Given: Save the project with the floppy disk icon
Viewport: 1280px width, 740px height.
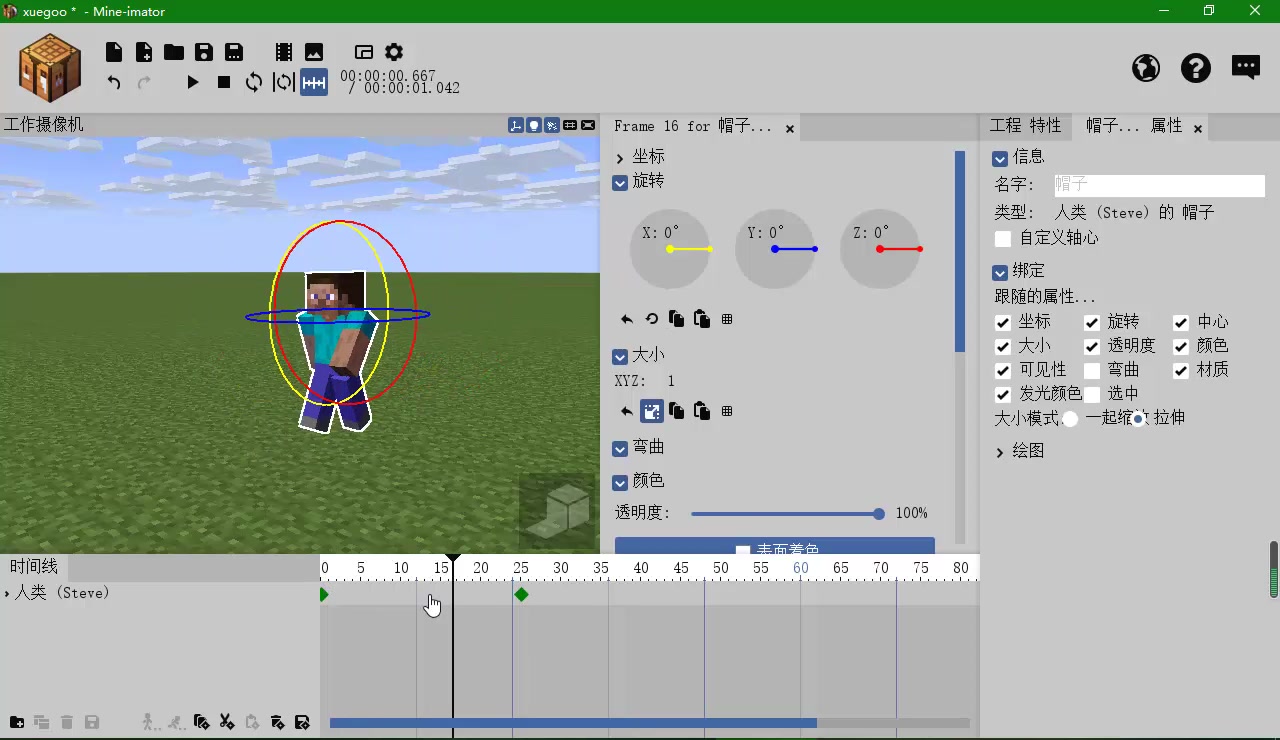Looking at the screenshot, I should (204, 52).
